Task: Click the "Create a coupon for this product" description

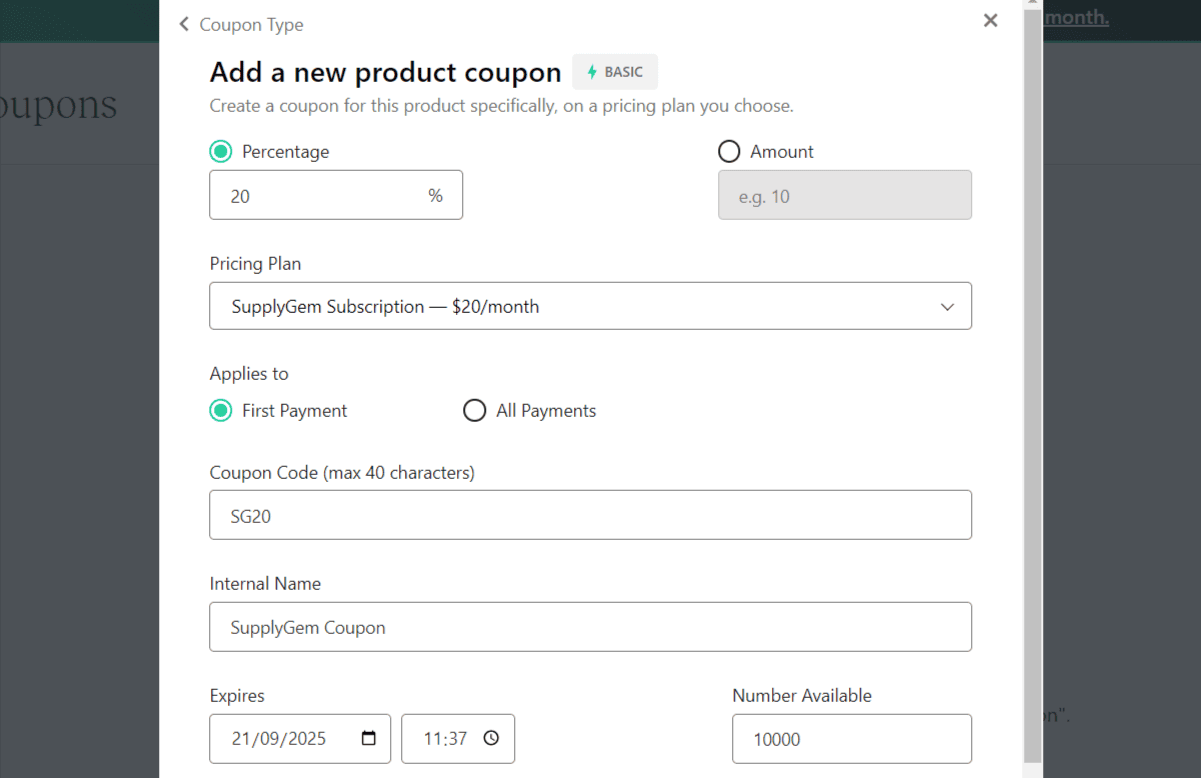Action: tap(501, 105)
